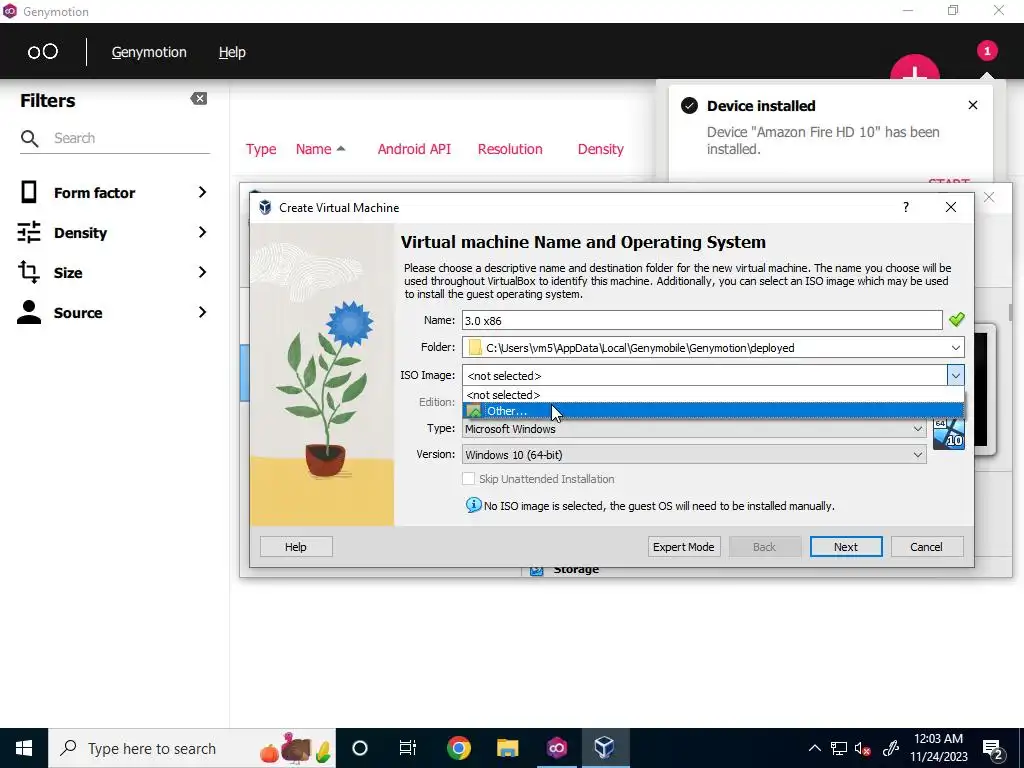1024x768 pixels.
Task: Sort by Android API column
Action: click(414, 149)
